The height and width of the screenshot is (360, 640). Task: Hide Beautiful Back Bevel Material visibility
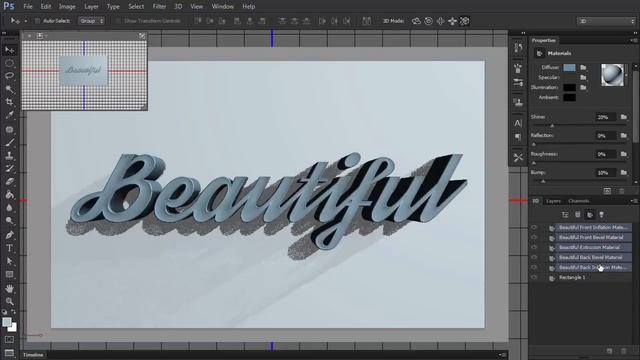click(x=534, y=257)
